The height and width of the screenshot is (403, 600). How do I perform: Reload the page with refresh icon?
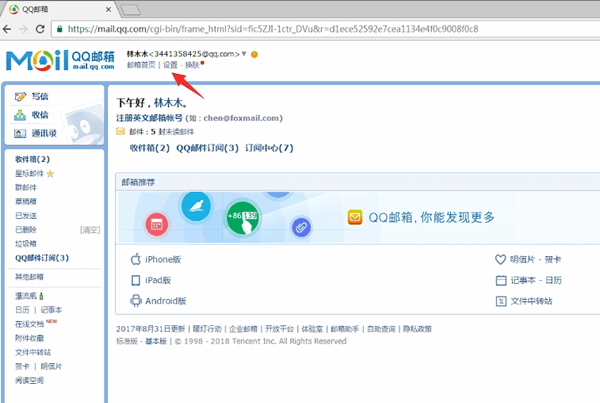click(x=40, y=29)
